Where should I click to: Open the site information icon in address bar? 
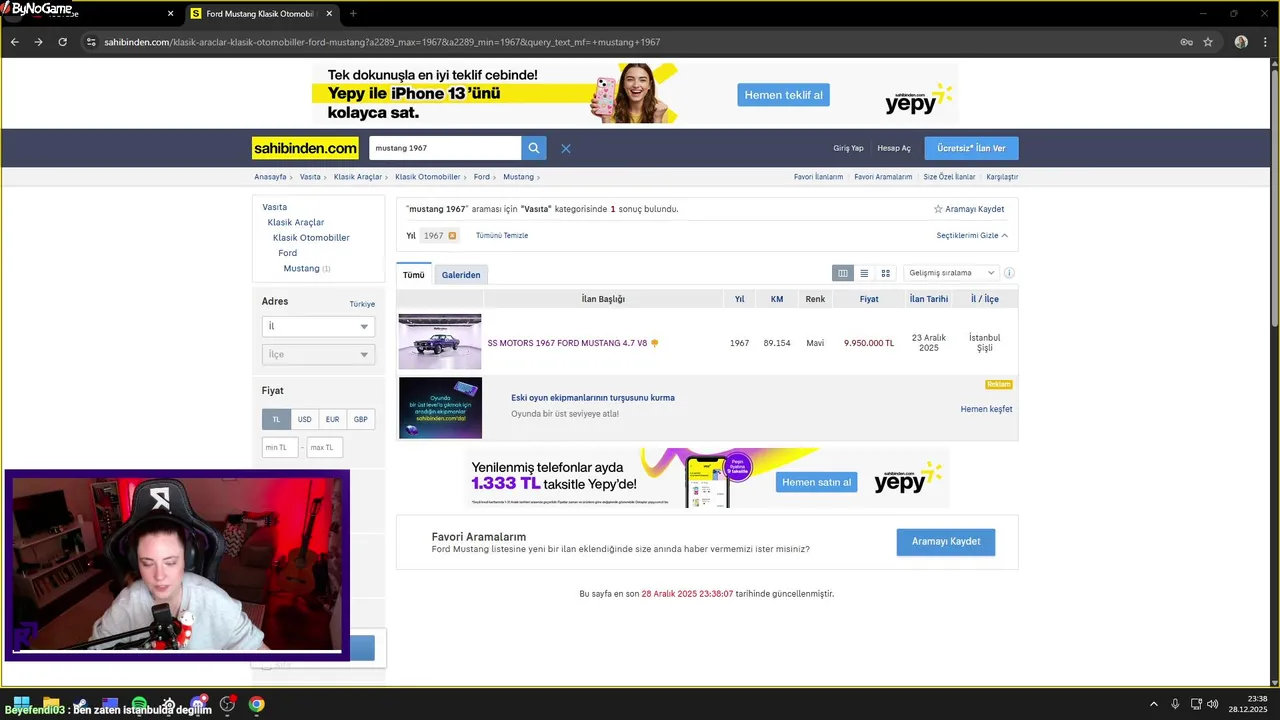point(91,42)
